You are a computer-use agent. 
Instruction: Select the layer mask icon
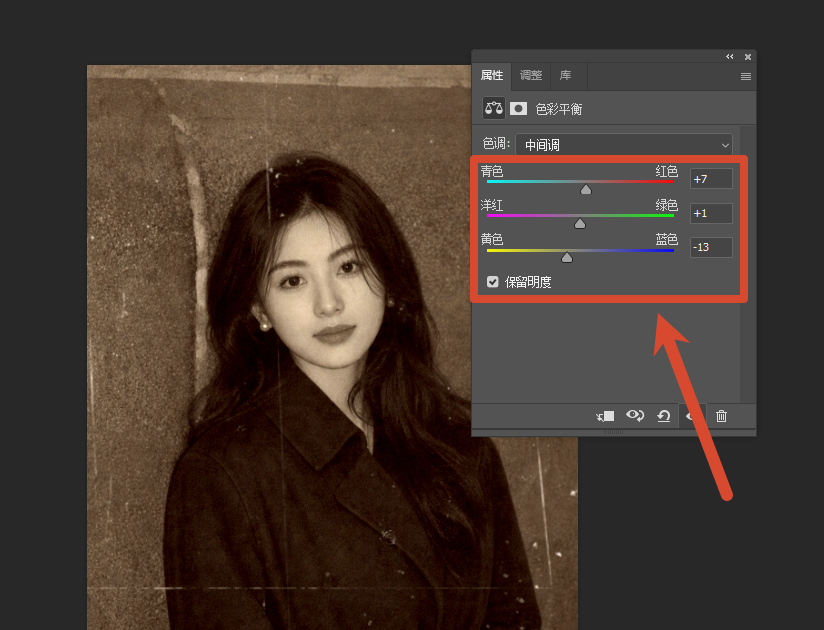518,108
